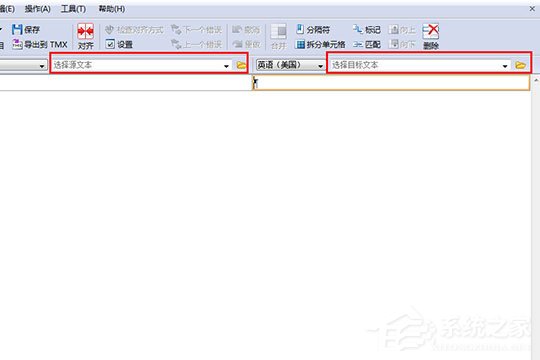The height and width of the screenshot is (360, 540).
Task: Jump to 上一个错误 previous error
Action: click(x=196, y=44)
